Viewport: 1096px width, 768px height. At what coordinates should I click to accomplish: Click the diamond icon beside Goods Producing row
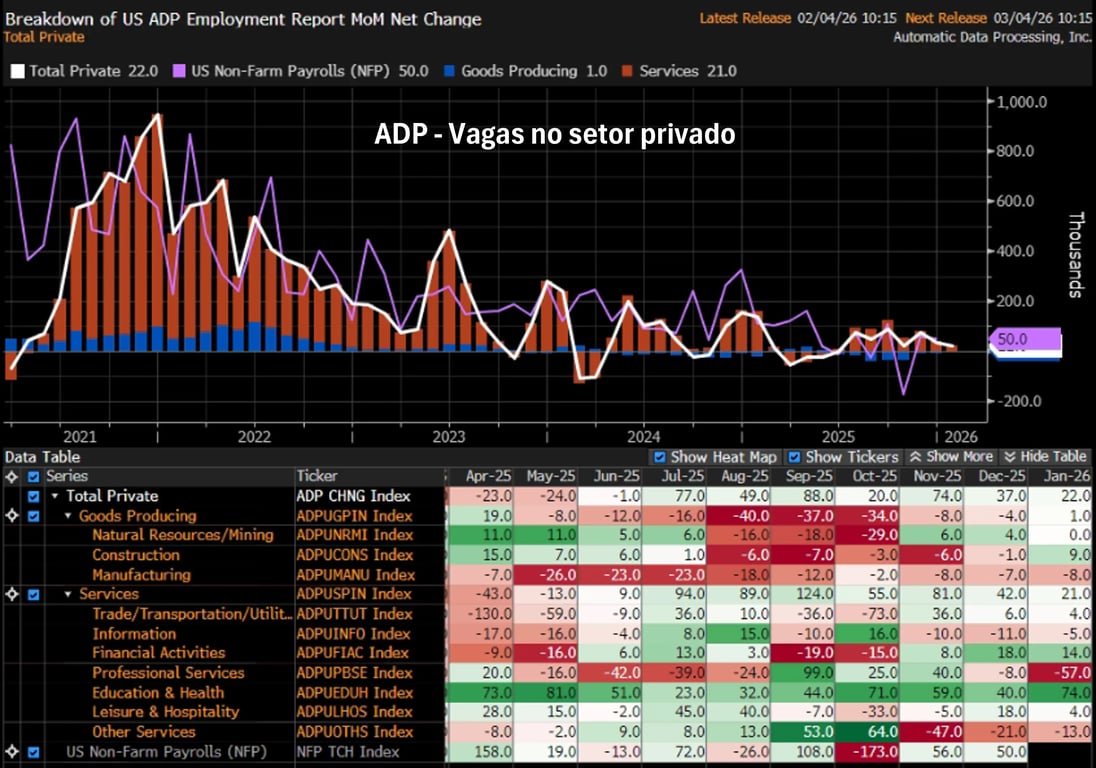click(12, 516)
